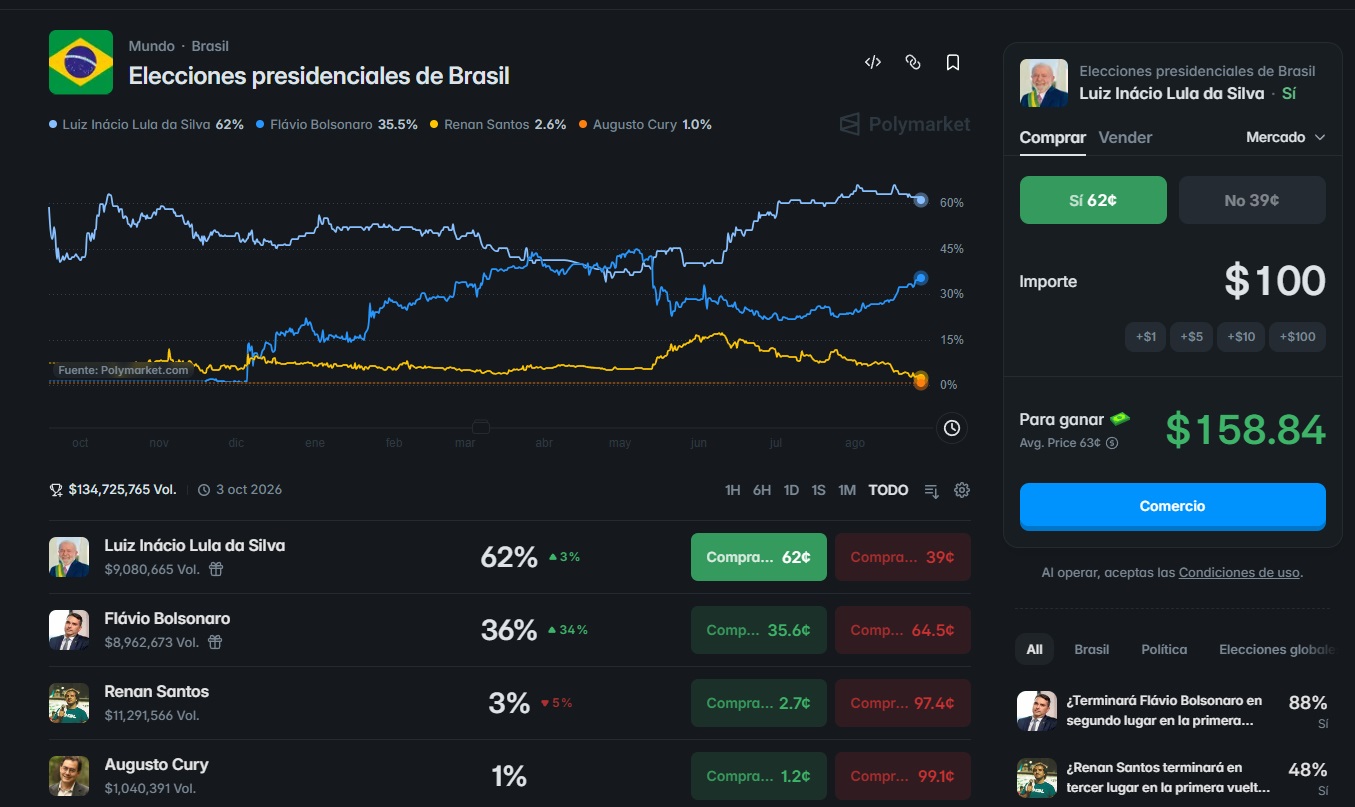Select the 1M time range
Viewport: 1355px width, 807px height.
coord(847,490)
